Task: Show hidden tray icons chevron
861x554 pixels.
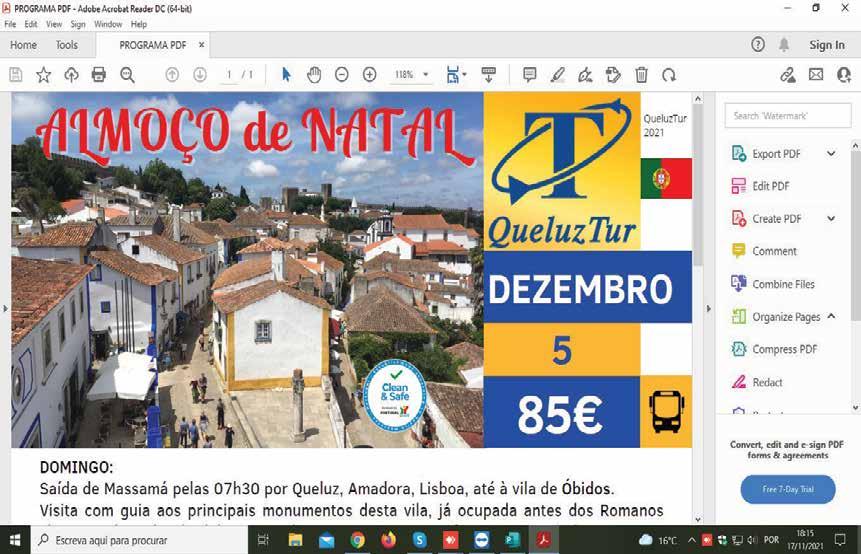Action: 691,540
